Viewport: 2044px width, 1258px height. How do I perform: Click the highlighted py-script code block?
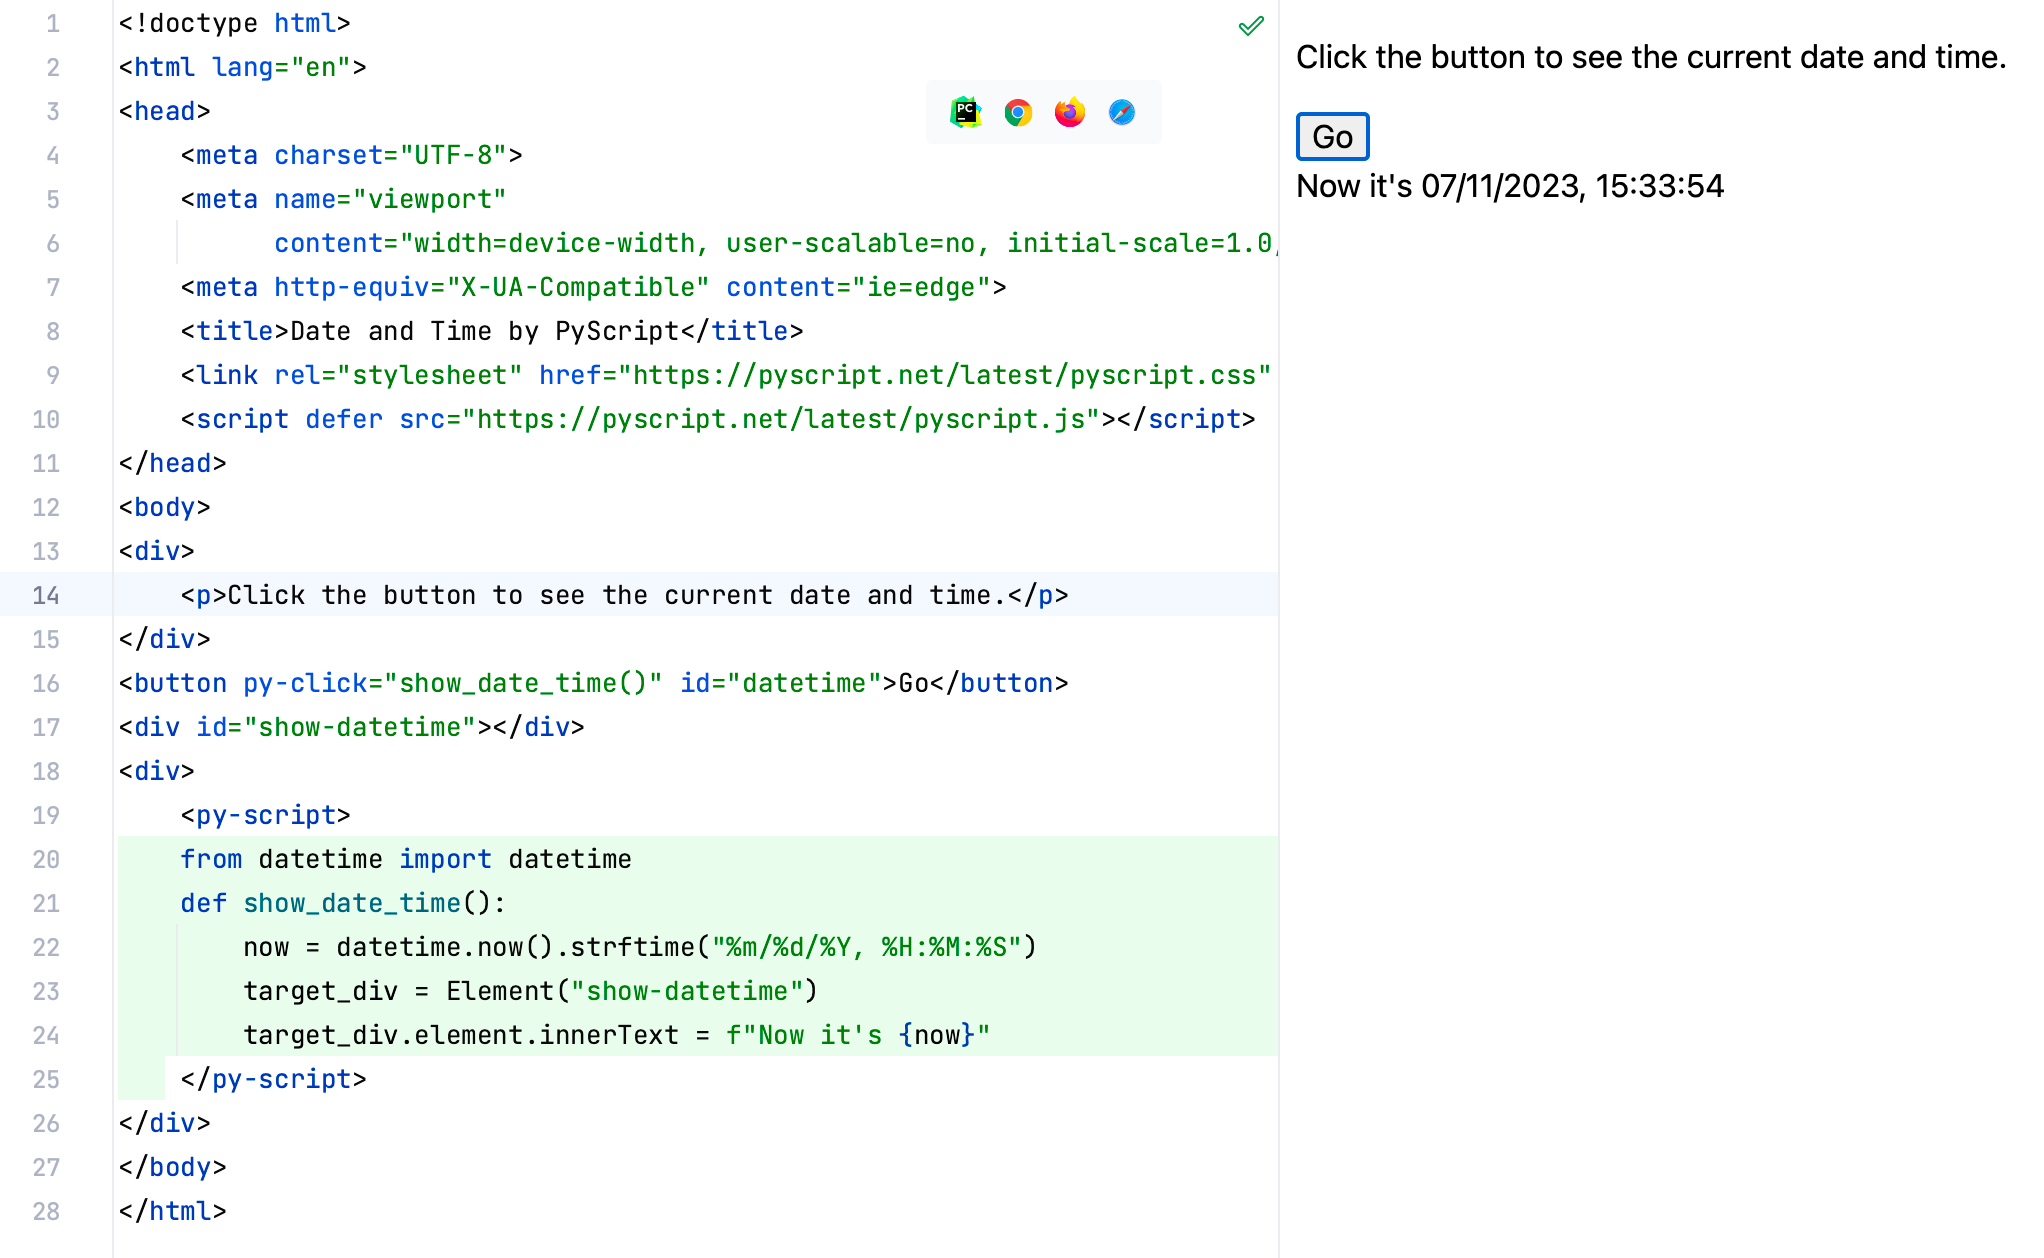[x=600, y=946]
